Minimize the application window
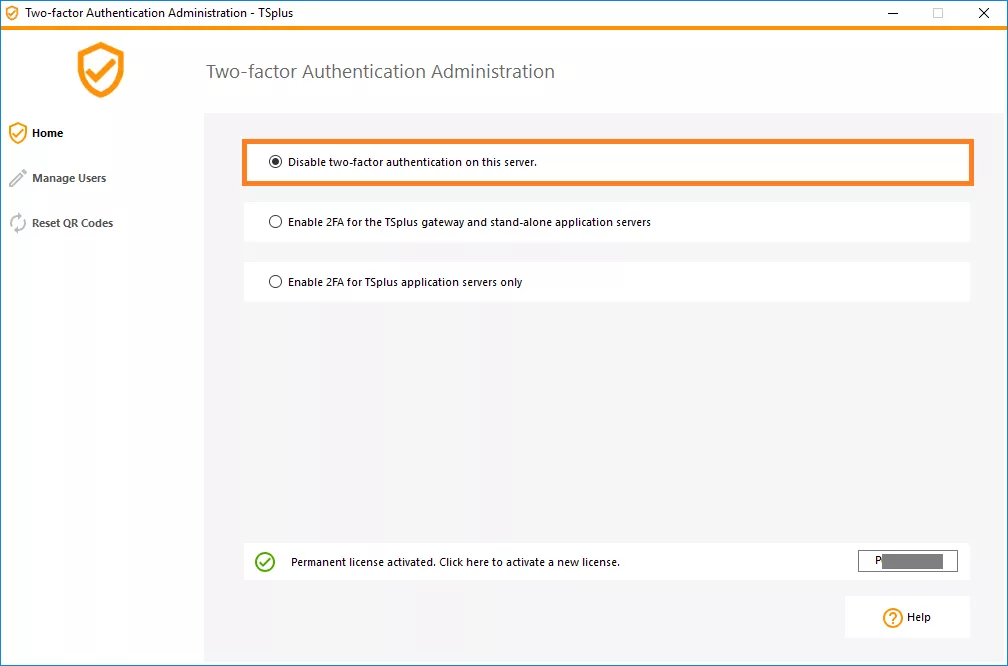Viewport: 1008px width, 666px height. (891, 13)
